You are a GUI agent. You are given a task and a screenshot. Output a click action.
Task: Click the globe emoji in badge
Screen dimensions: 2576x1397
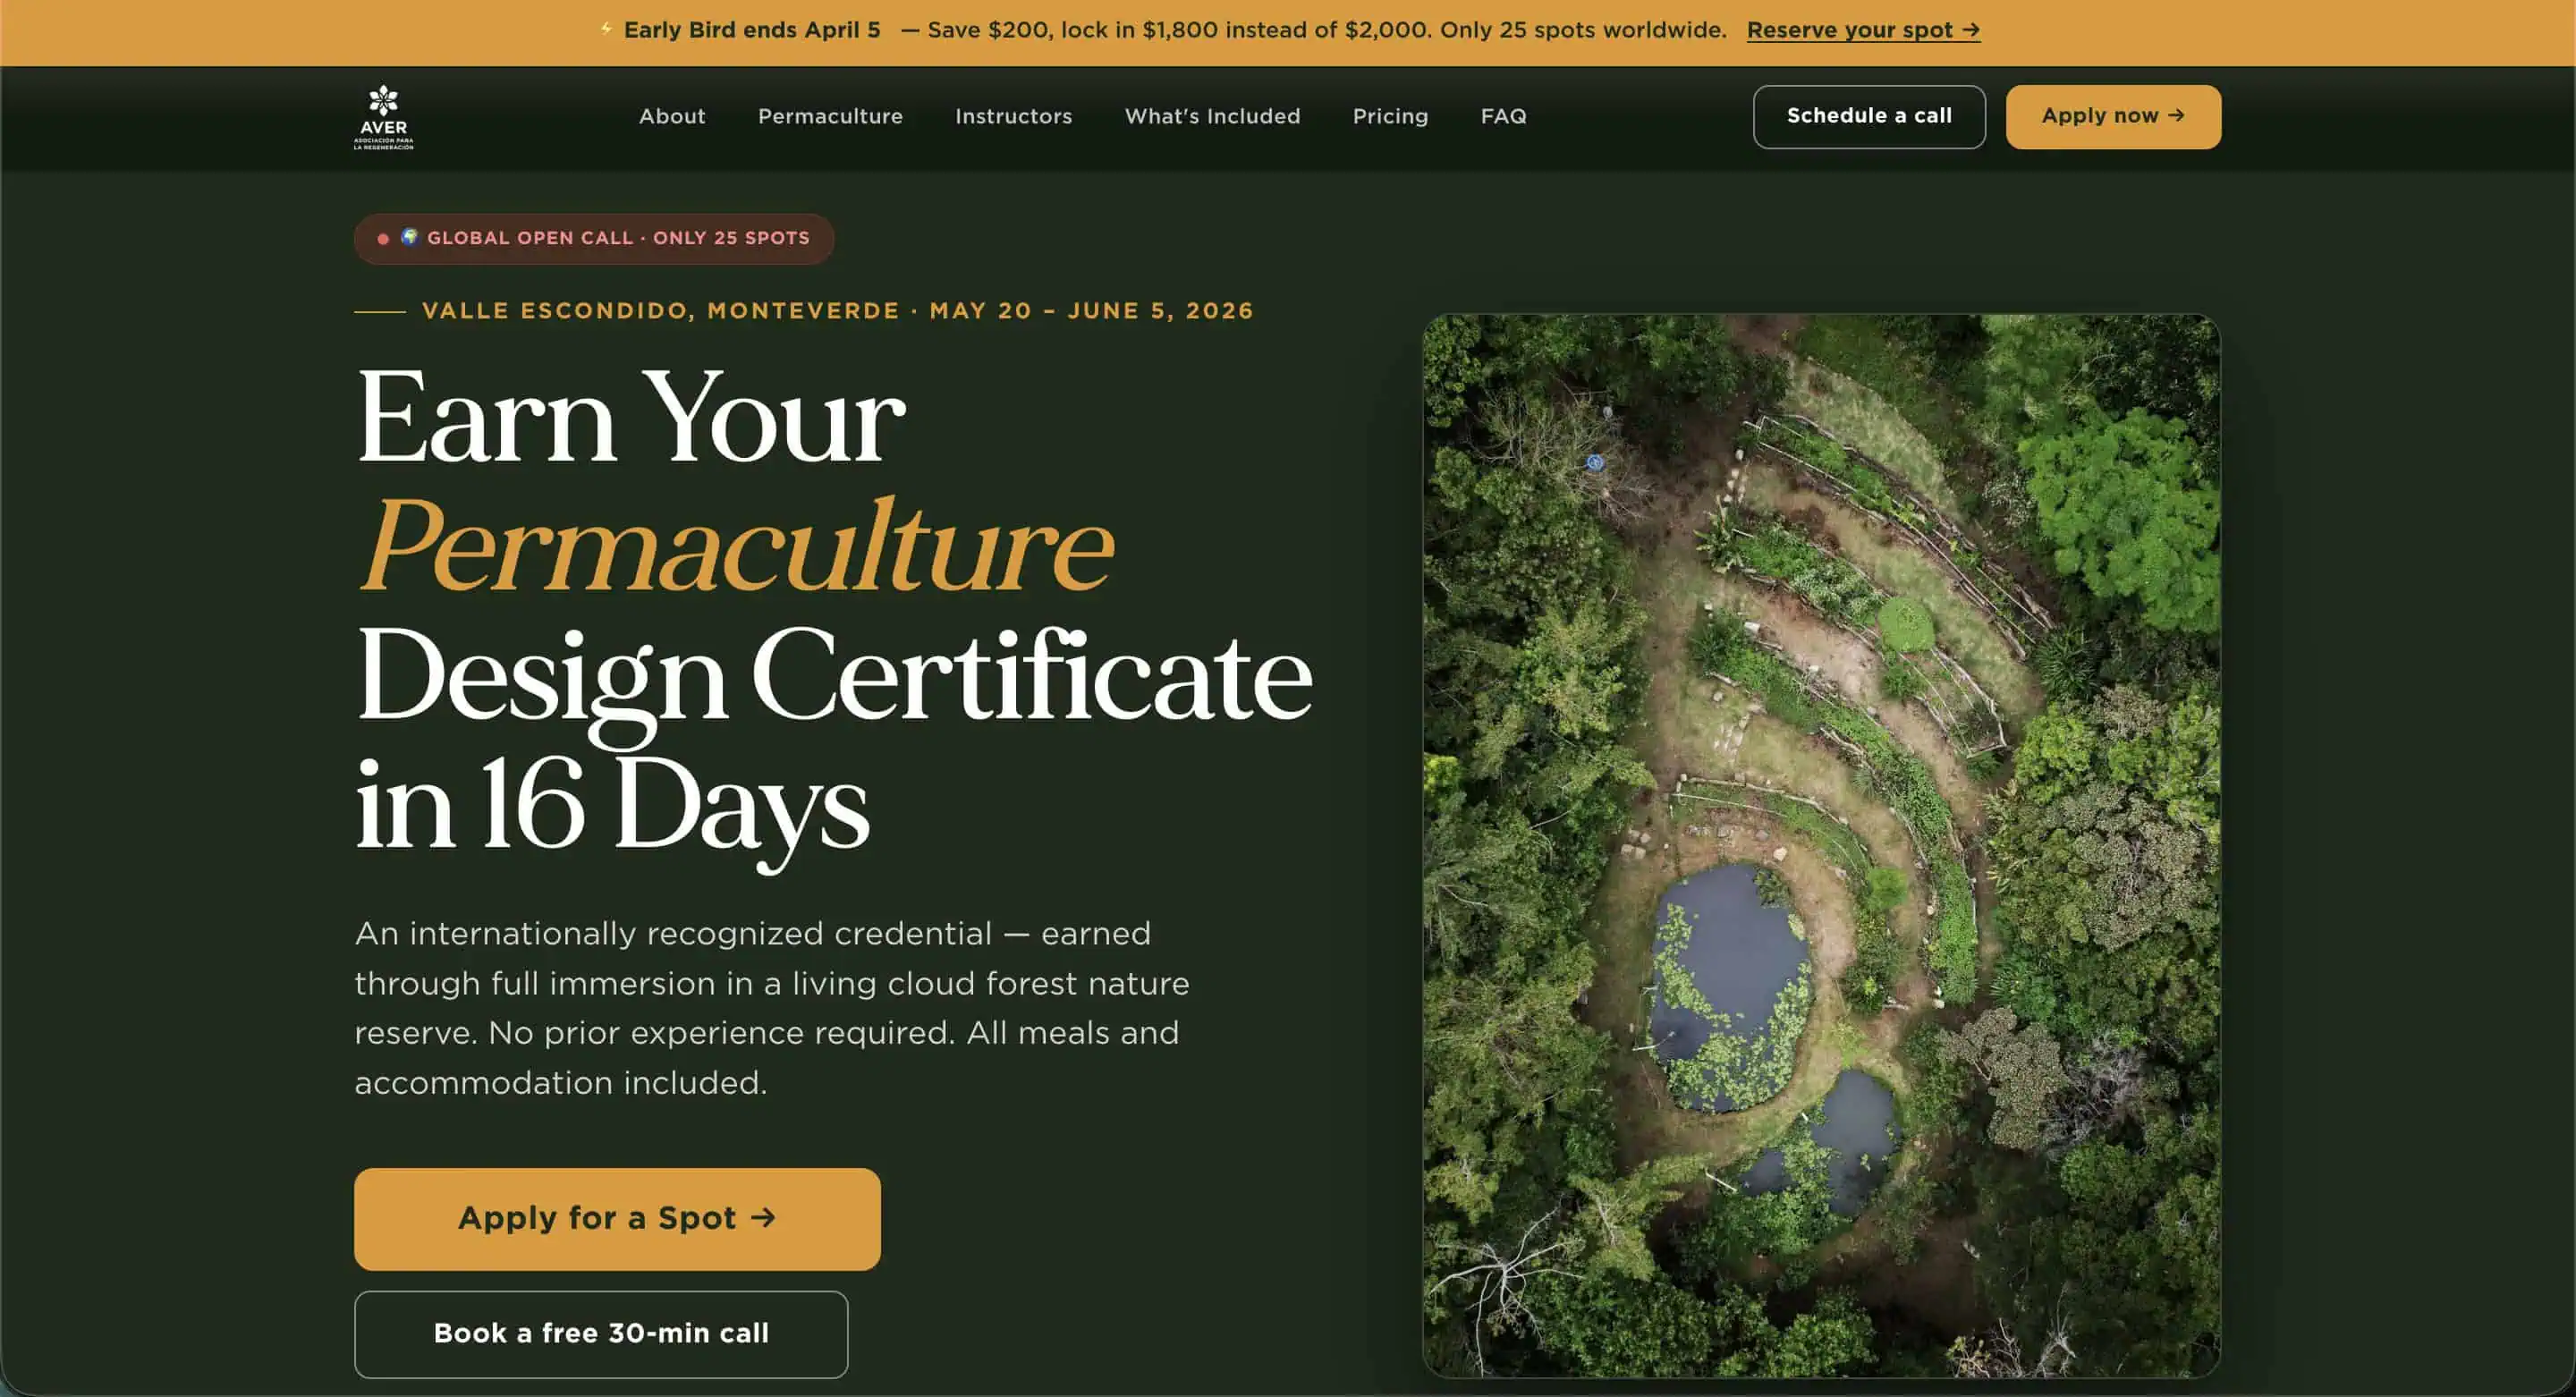click(x=409, y=237)
